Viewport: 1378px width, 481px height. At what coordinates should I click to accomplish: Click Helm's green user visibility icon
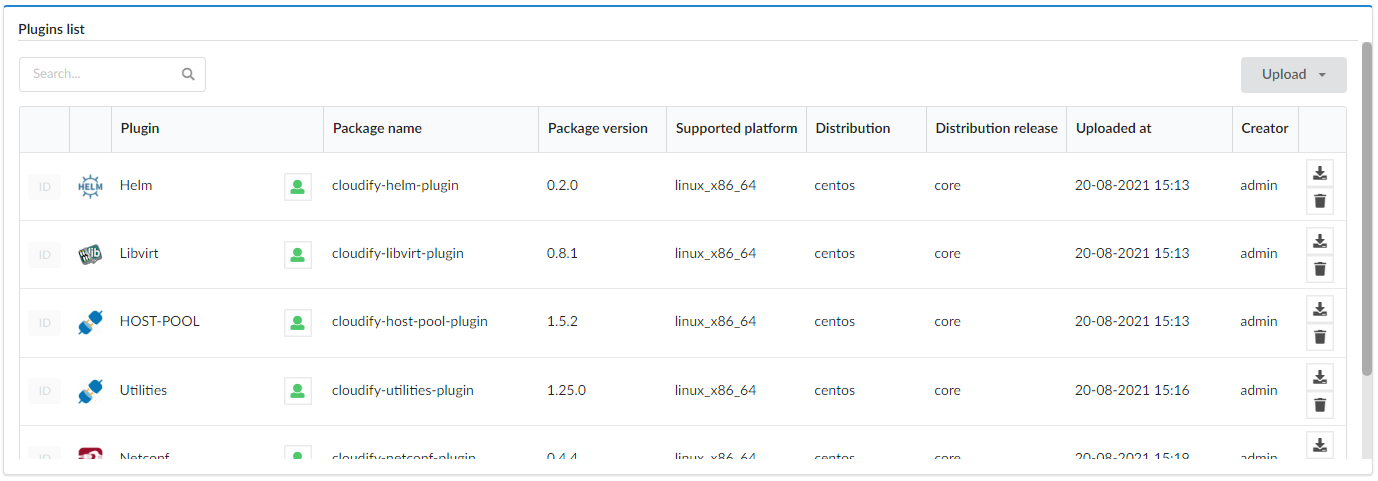click(x=298, y=186)
